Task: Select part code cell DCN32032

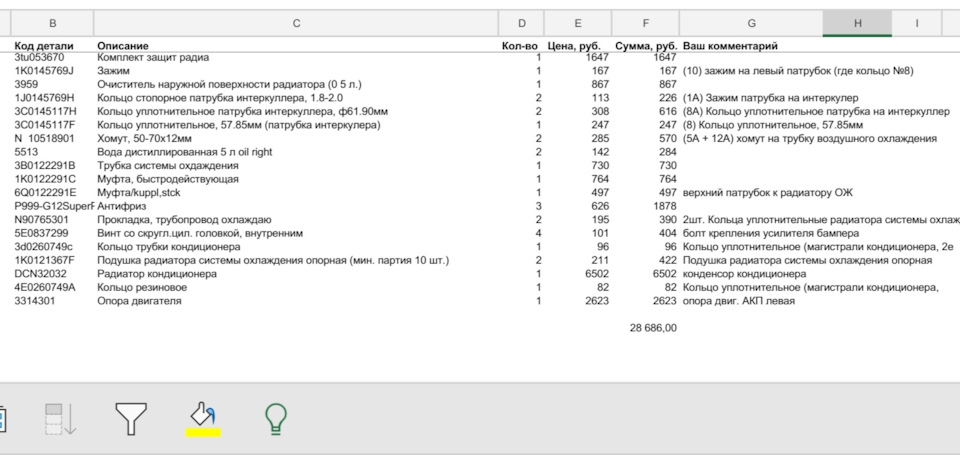Action: (x=40, y=274)
